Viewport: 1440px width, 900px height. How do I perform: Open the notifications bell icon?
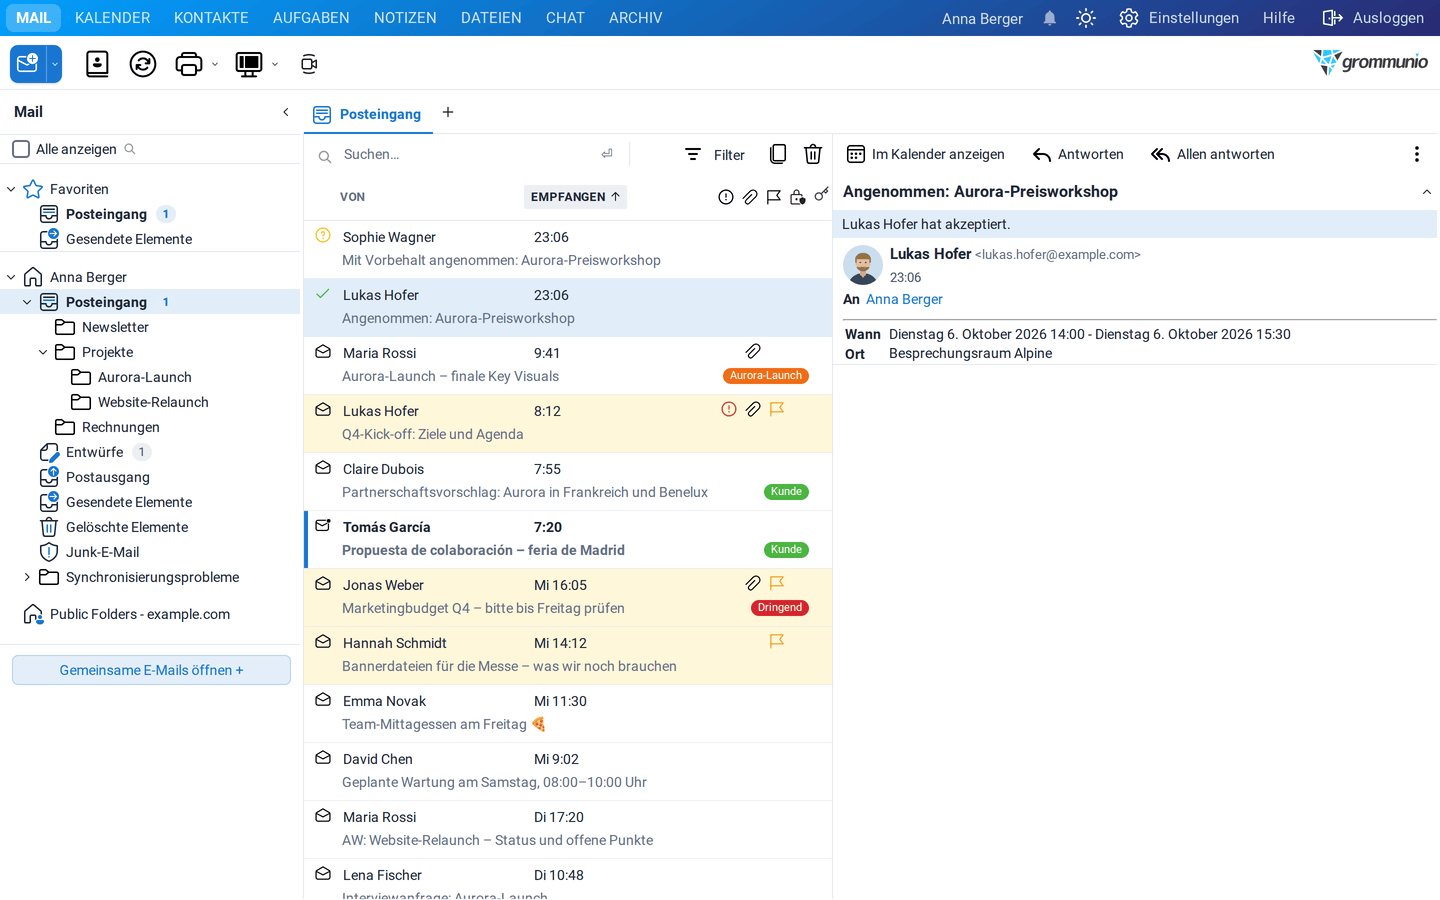[1049, 18]
